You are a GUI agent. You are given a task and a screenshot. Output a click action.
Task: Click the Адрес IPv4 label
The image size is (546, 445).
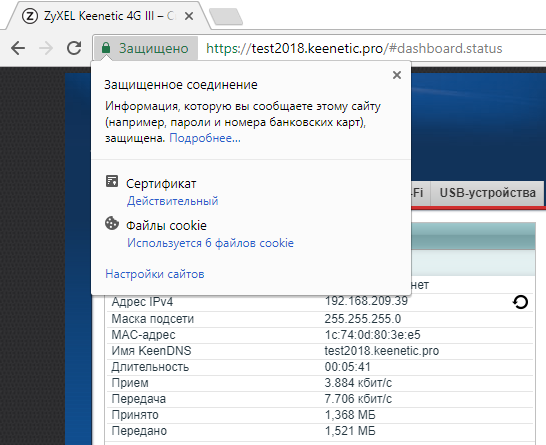(142, 302)
